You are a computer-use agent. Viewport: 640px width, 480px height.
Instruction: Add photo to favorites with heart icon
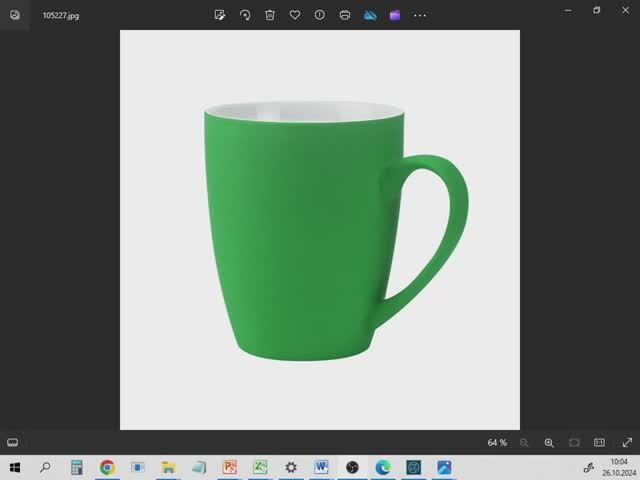[295, 15]
